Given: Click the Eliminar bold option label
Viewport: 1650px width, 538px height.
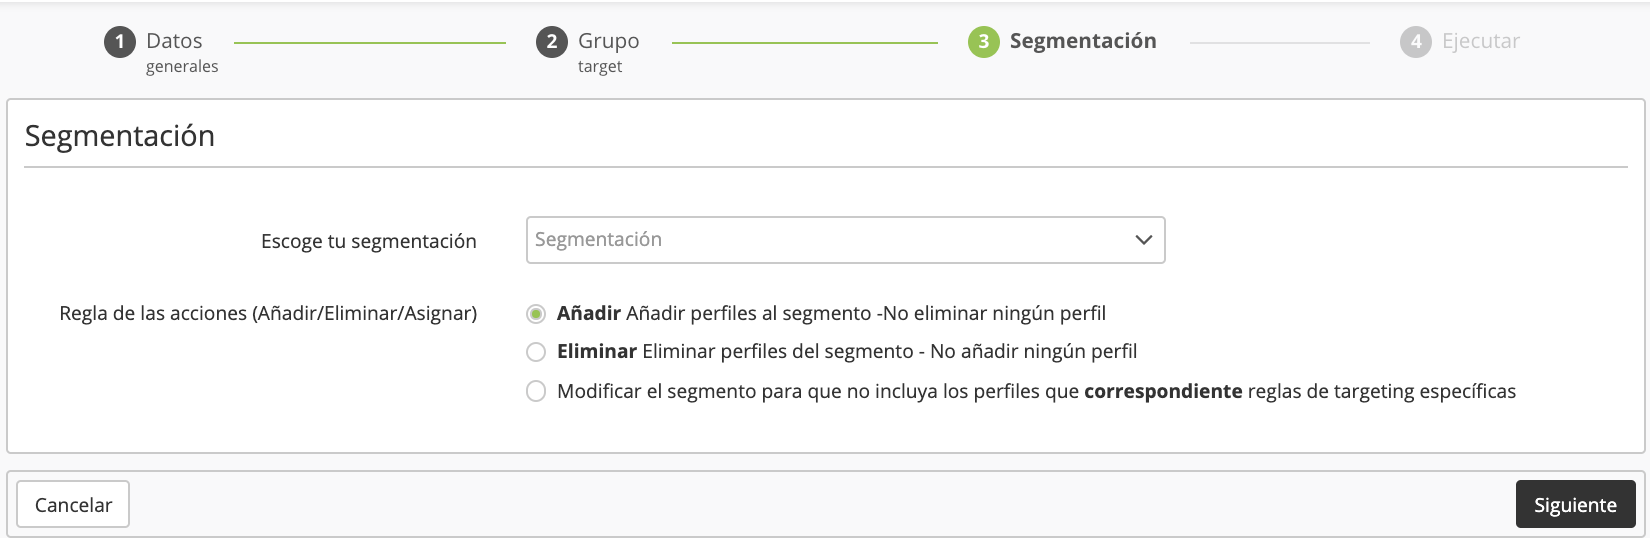Looking at the screenshot, I should click(x=597, y=352).
